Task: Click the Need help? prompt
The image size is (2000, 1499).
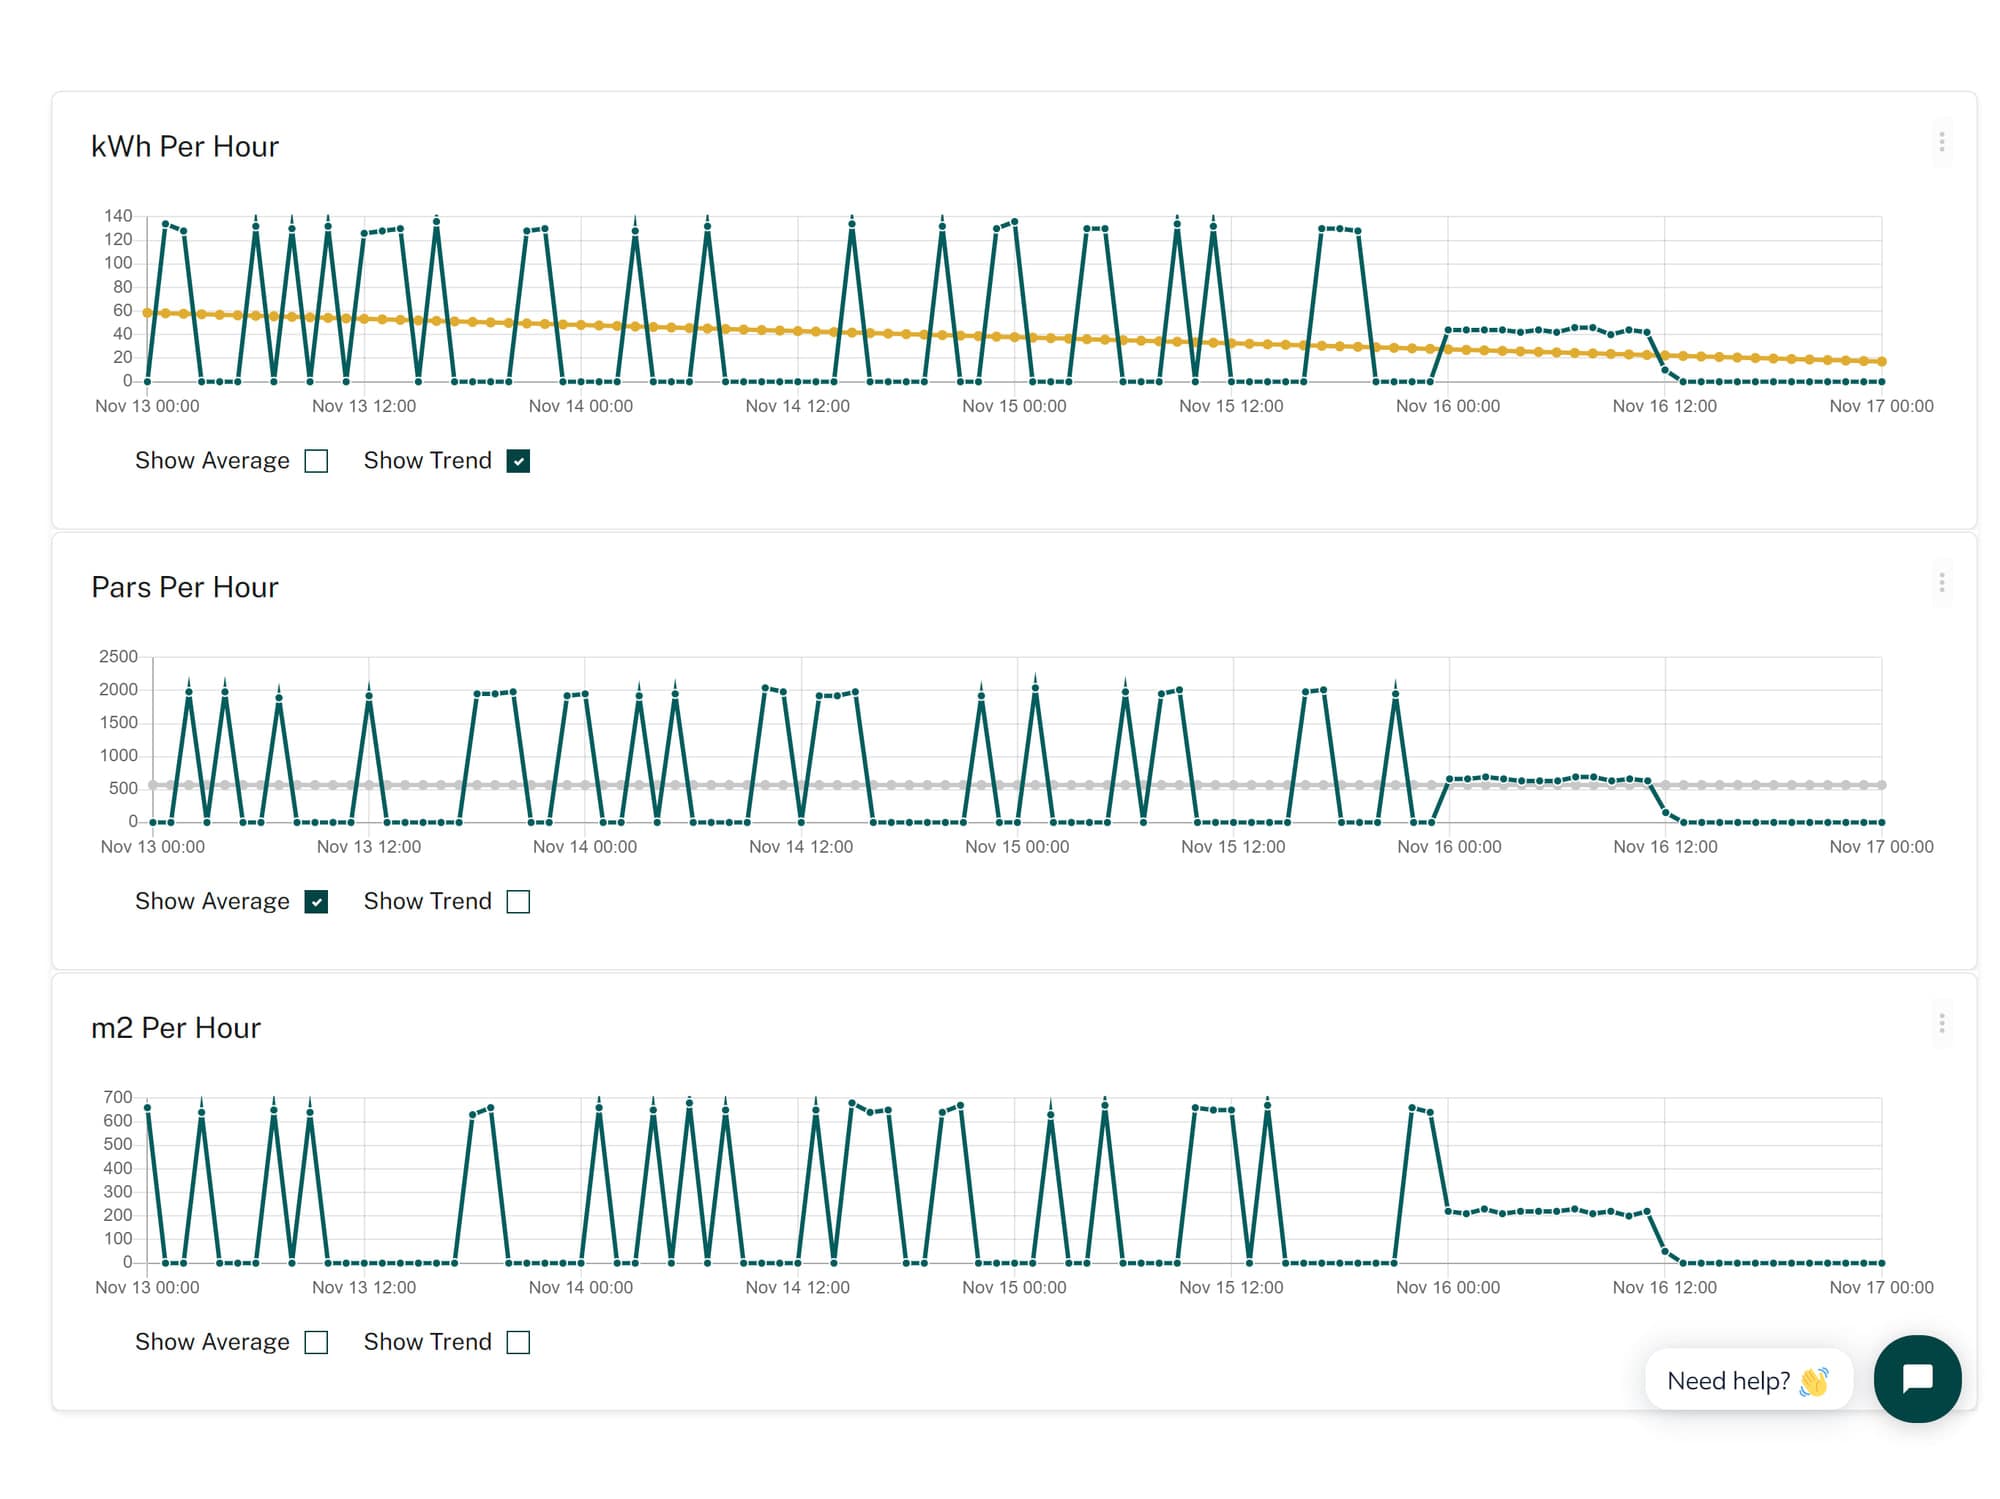Action: [x=1748, y=1381]
